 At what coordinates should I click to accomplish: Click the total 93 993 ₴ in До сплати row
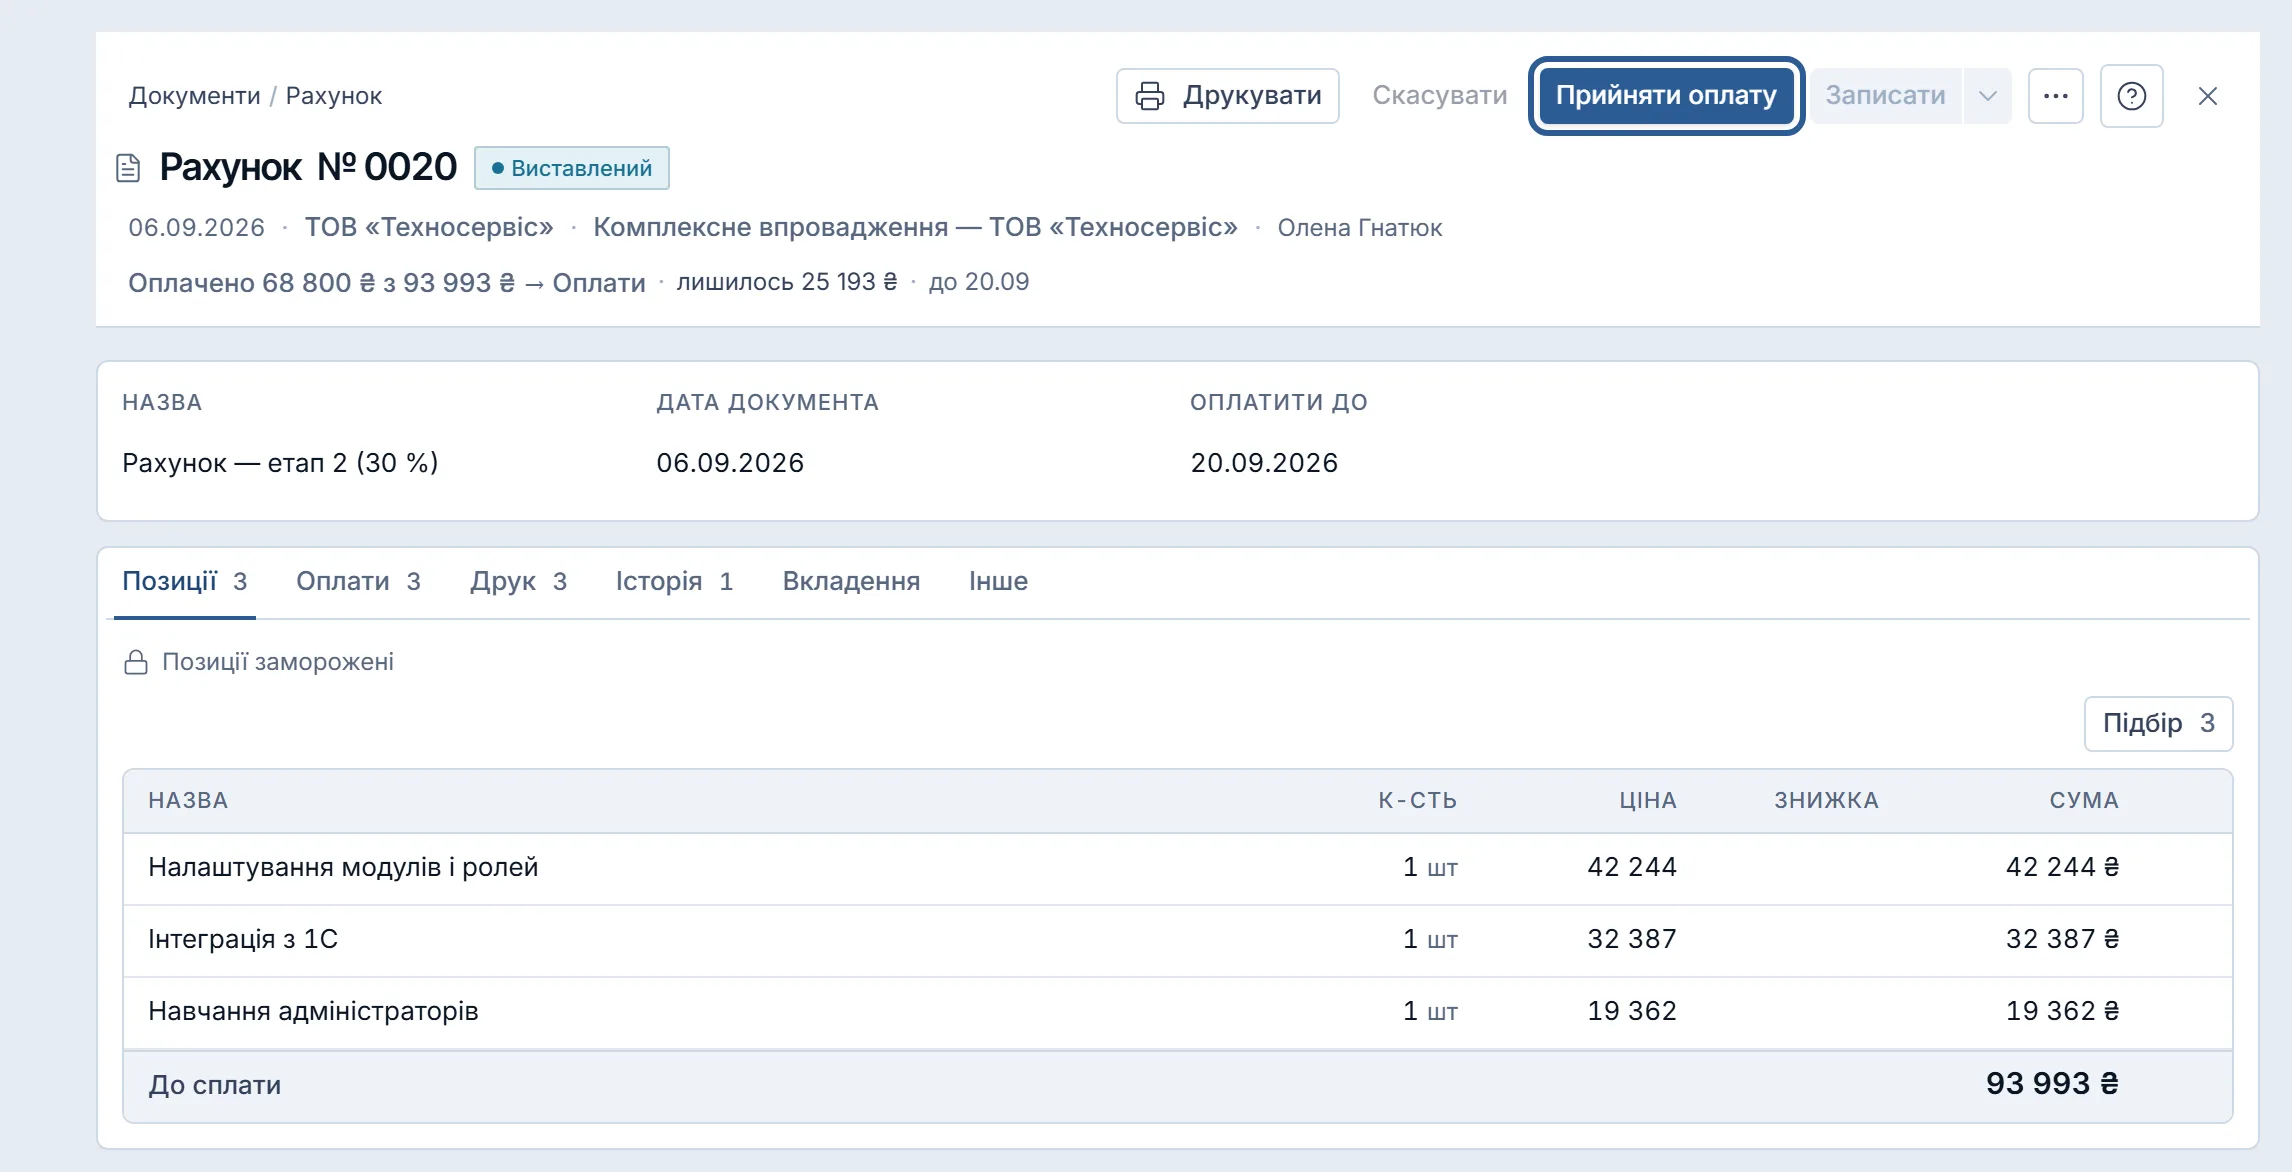[x=2052, y=1084]
